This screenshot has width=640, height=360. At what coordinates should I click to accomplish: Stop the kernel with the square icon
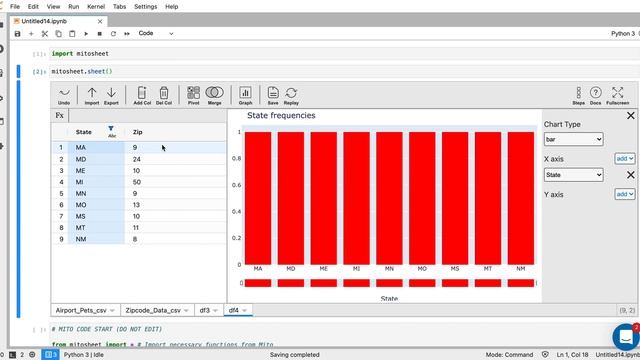[x=100, y=33]
